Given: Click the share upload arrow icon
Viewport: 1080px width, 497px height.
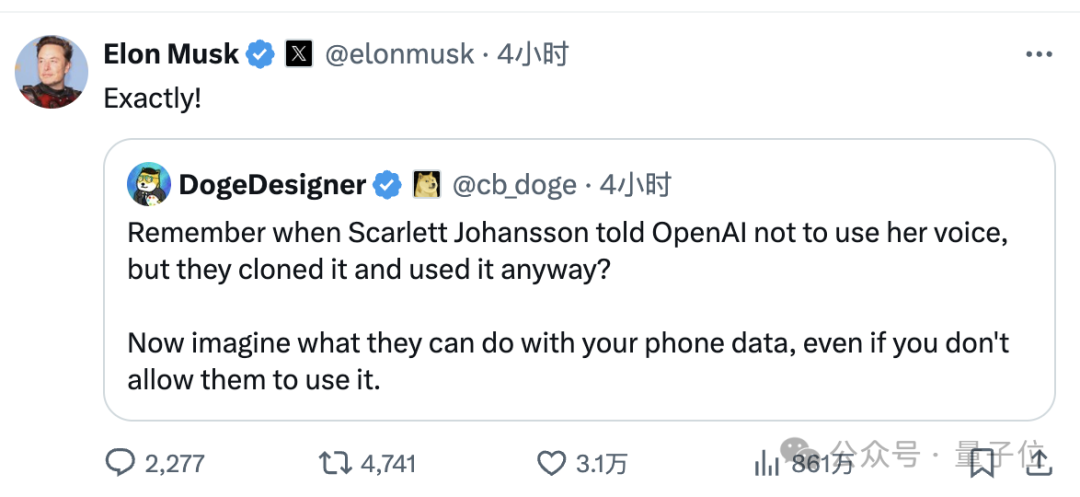Looking at the screenshot, I should click(x=1038, y=461).
